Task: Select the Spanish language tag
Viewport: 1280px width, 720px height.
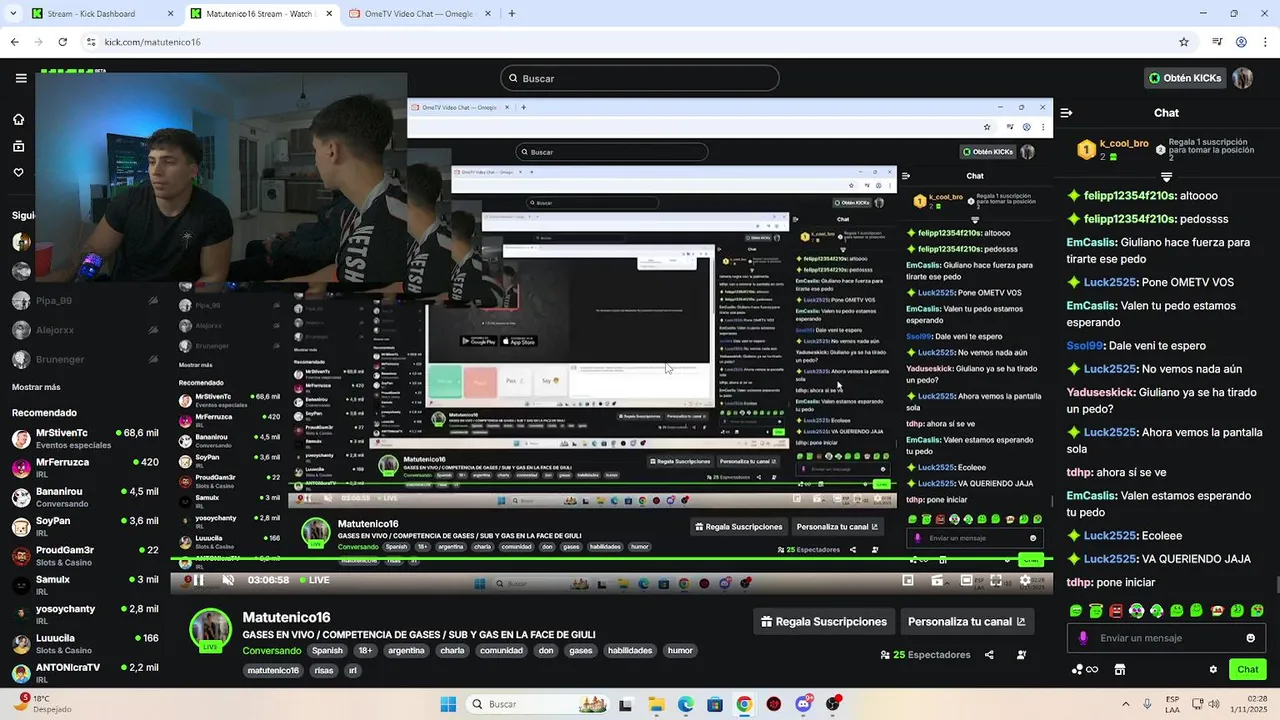Action: pyautogui.click(x=327, y=650)
